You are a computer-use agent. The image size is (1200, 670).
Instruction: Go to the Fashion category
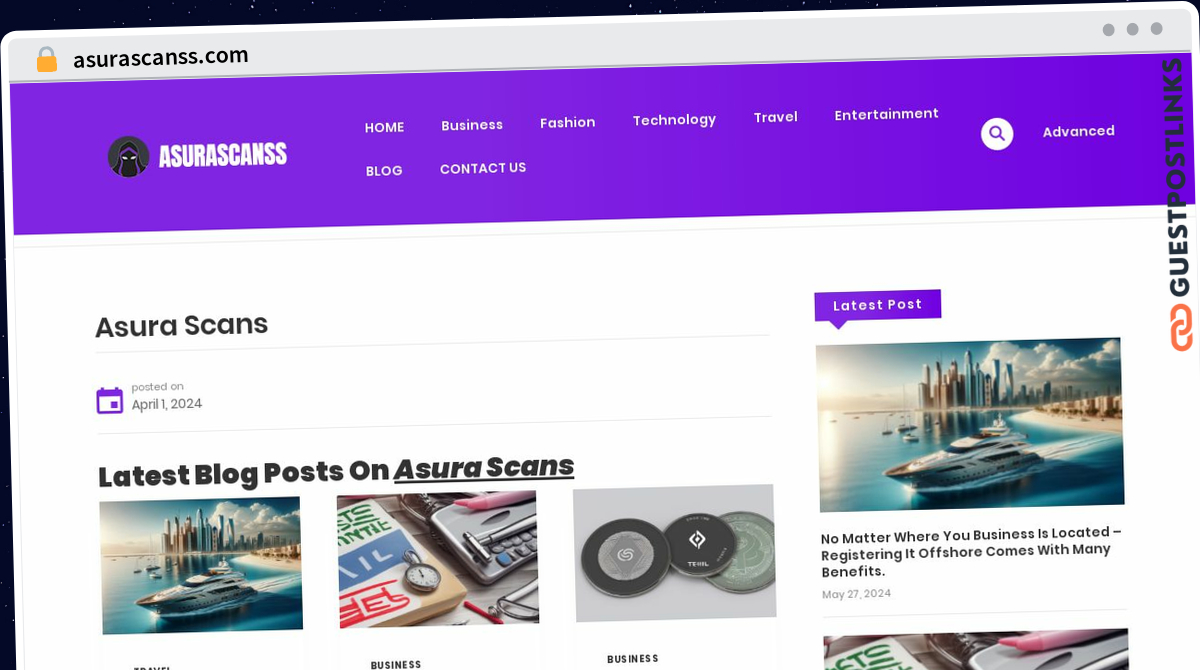568,123
